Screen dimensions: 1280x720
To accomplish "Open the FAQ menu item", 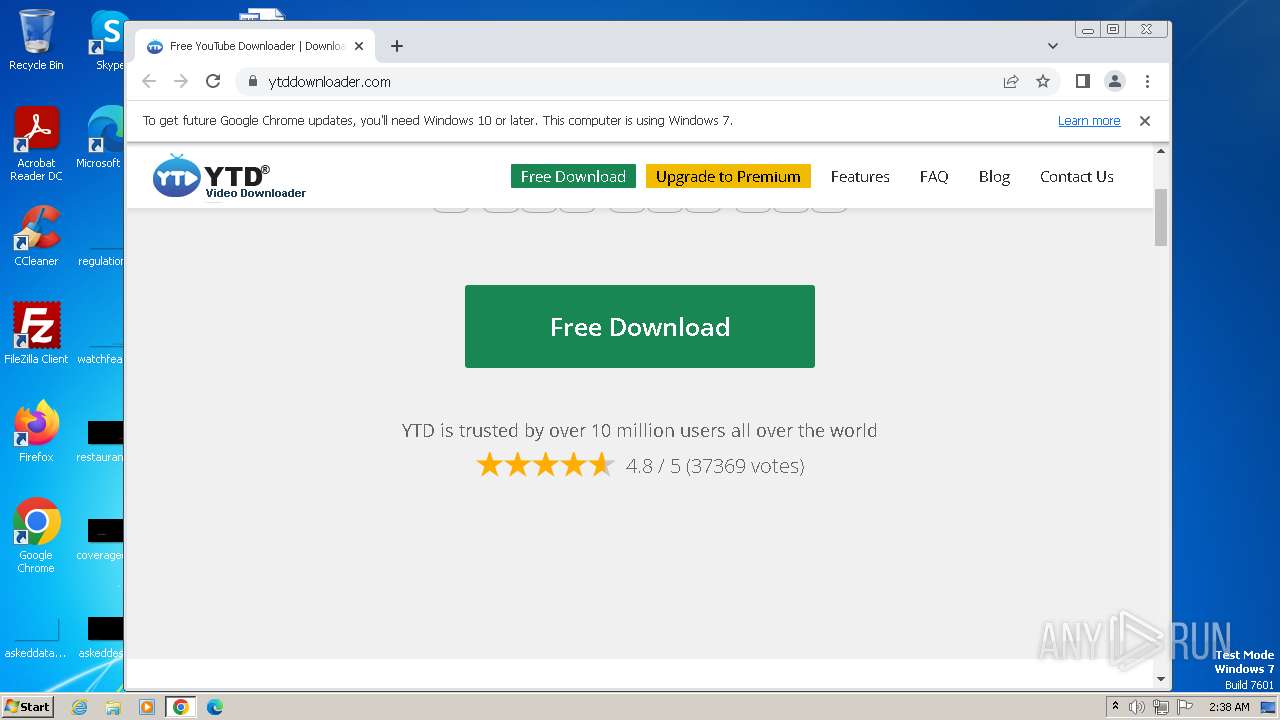I will click(934, 176).
